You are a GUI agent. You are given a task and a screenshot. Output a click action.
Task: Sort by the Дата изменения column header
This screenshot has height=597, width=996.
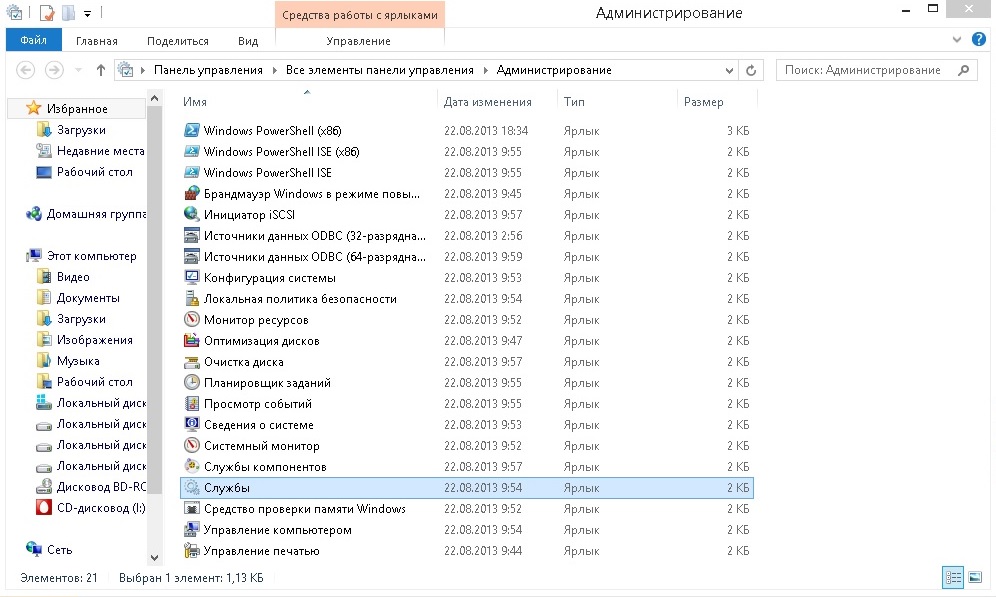point(487,102)
